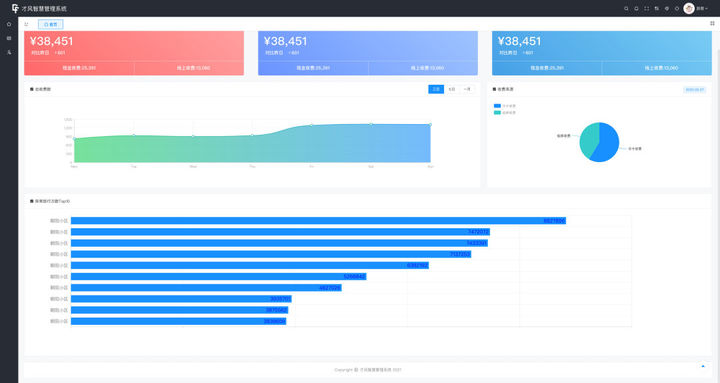The image size is (720, 383).
Task: Click the longest top bar in ranking chart
Action: (x=318, y=221)
